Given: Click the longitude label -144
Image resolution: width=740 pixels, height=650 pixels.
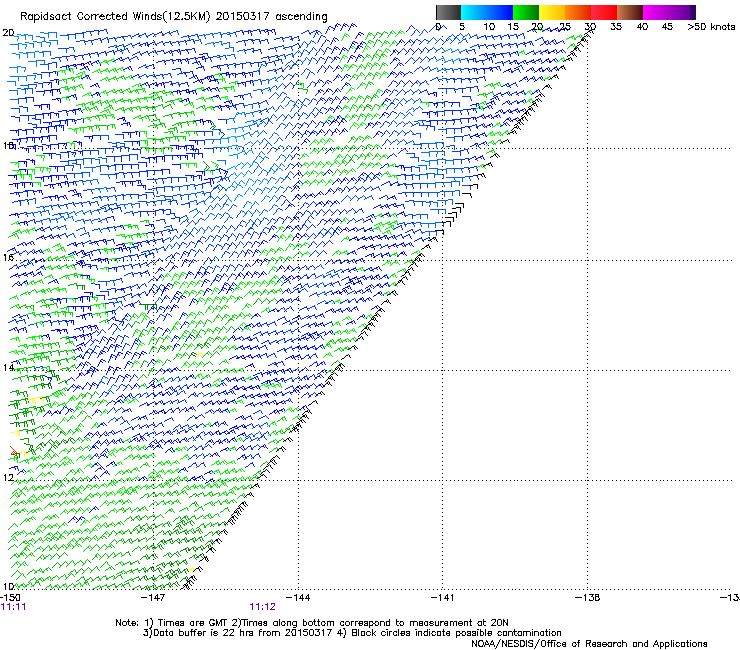Looking at the screenshot, I should pos(299,598).
